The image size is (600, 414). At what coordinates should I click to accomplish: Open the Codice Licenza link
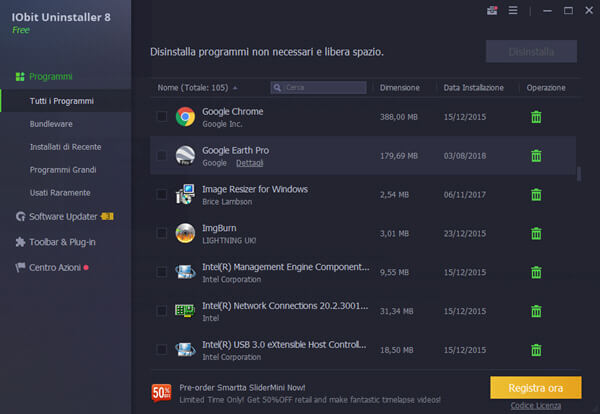[536, 406]
